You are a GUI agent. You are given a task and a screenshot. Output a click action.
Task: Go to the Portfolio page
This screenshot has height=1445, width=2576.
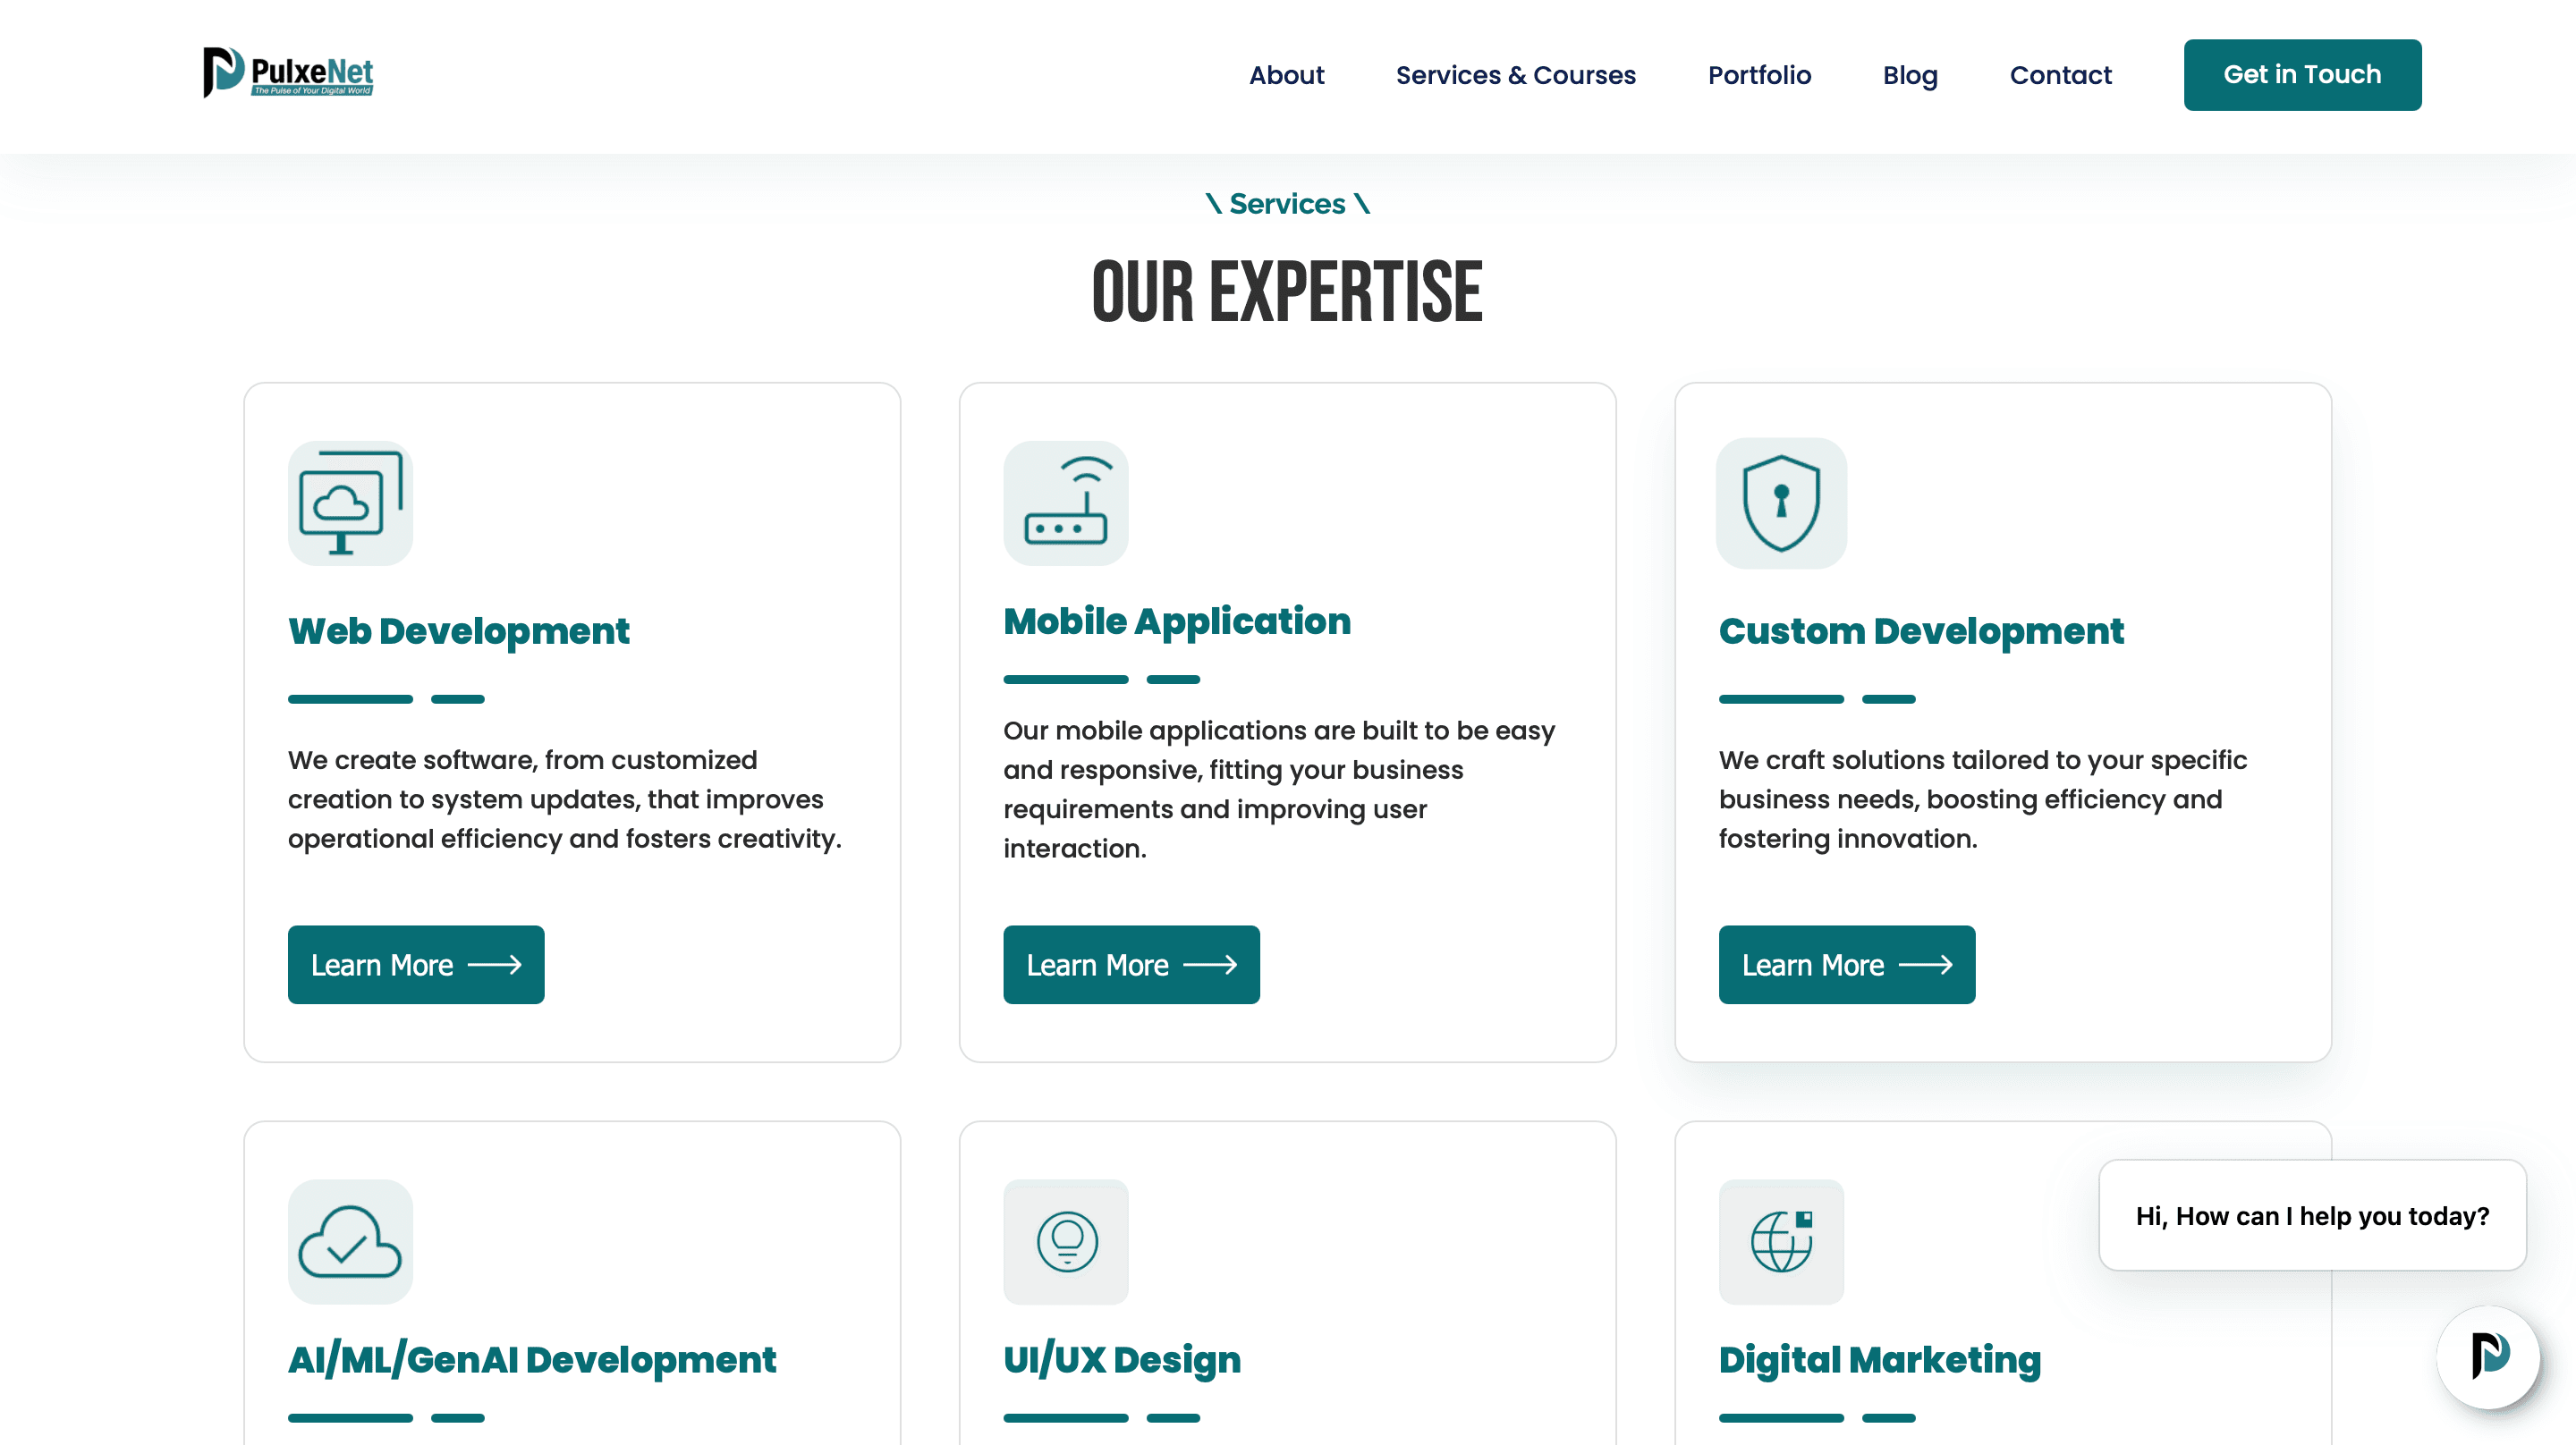click(1759, 75)
